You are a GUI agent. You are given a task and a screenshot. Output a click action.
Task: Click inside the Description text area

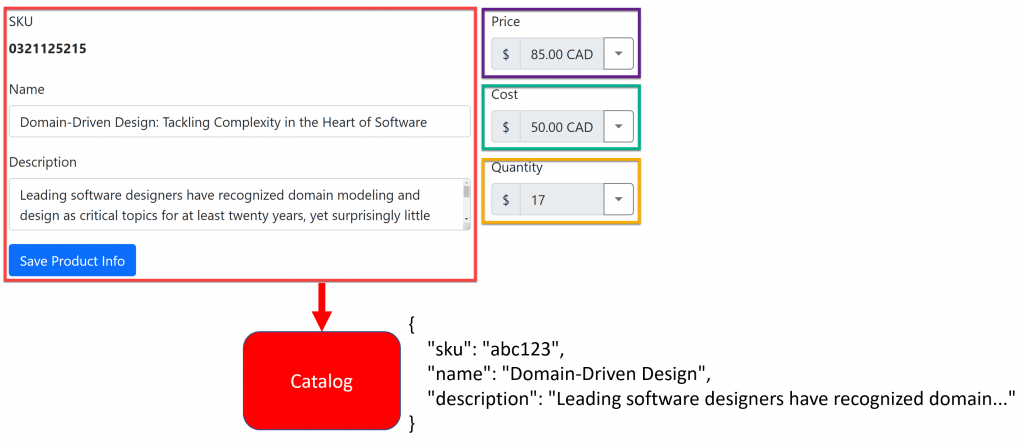(x=236, y=204)
